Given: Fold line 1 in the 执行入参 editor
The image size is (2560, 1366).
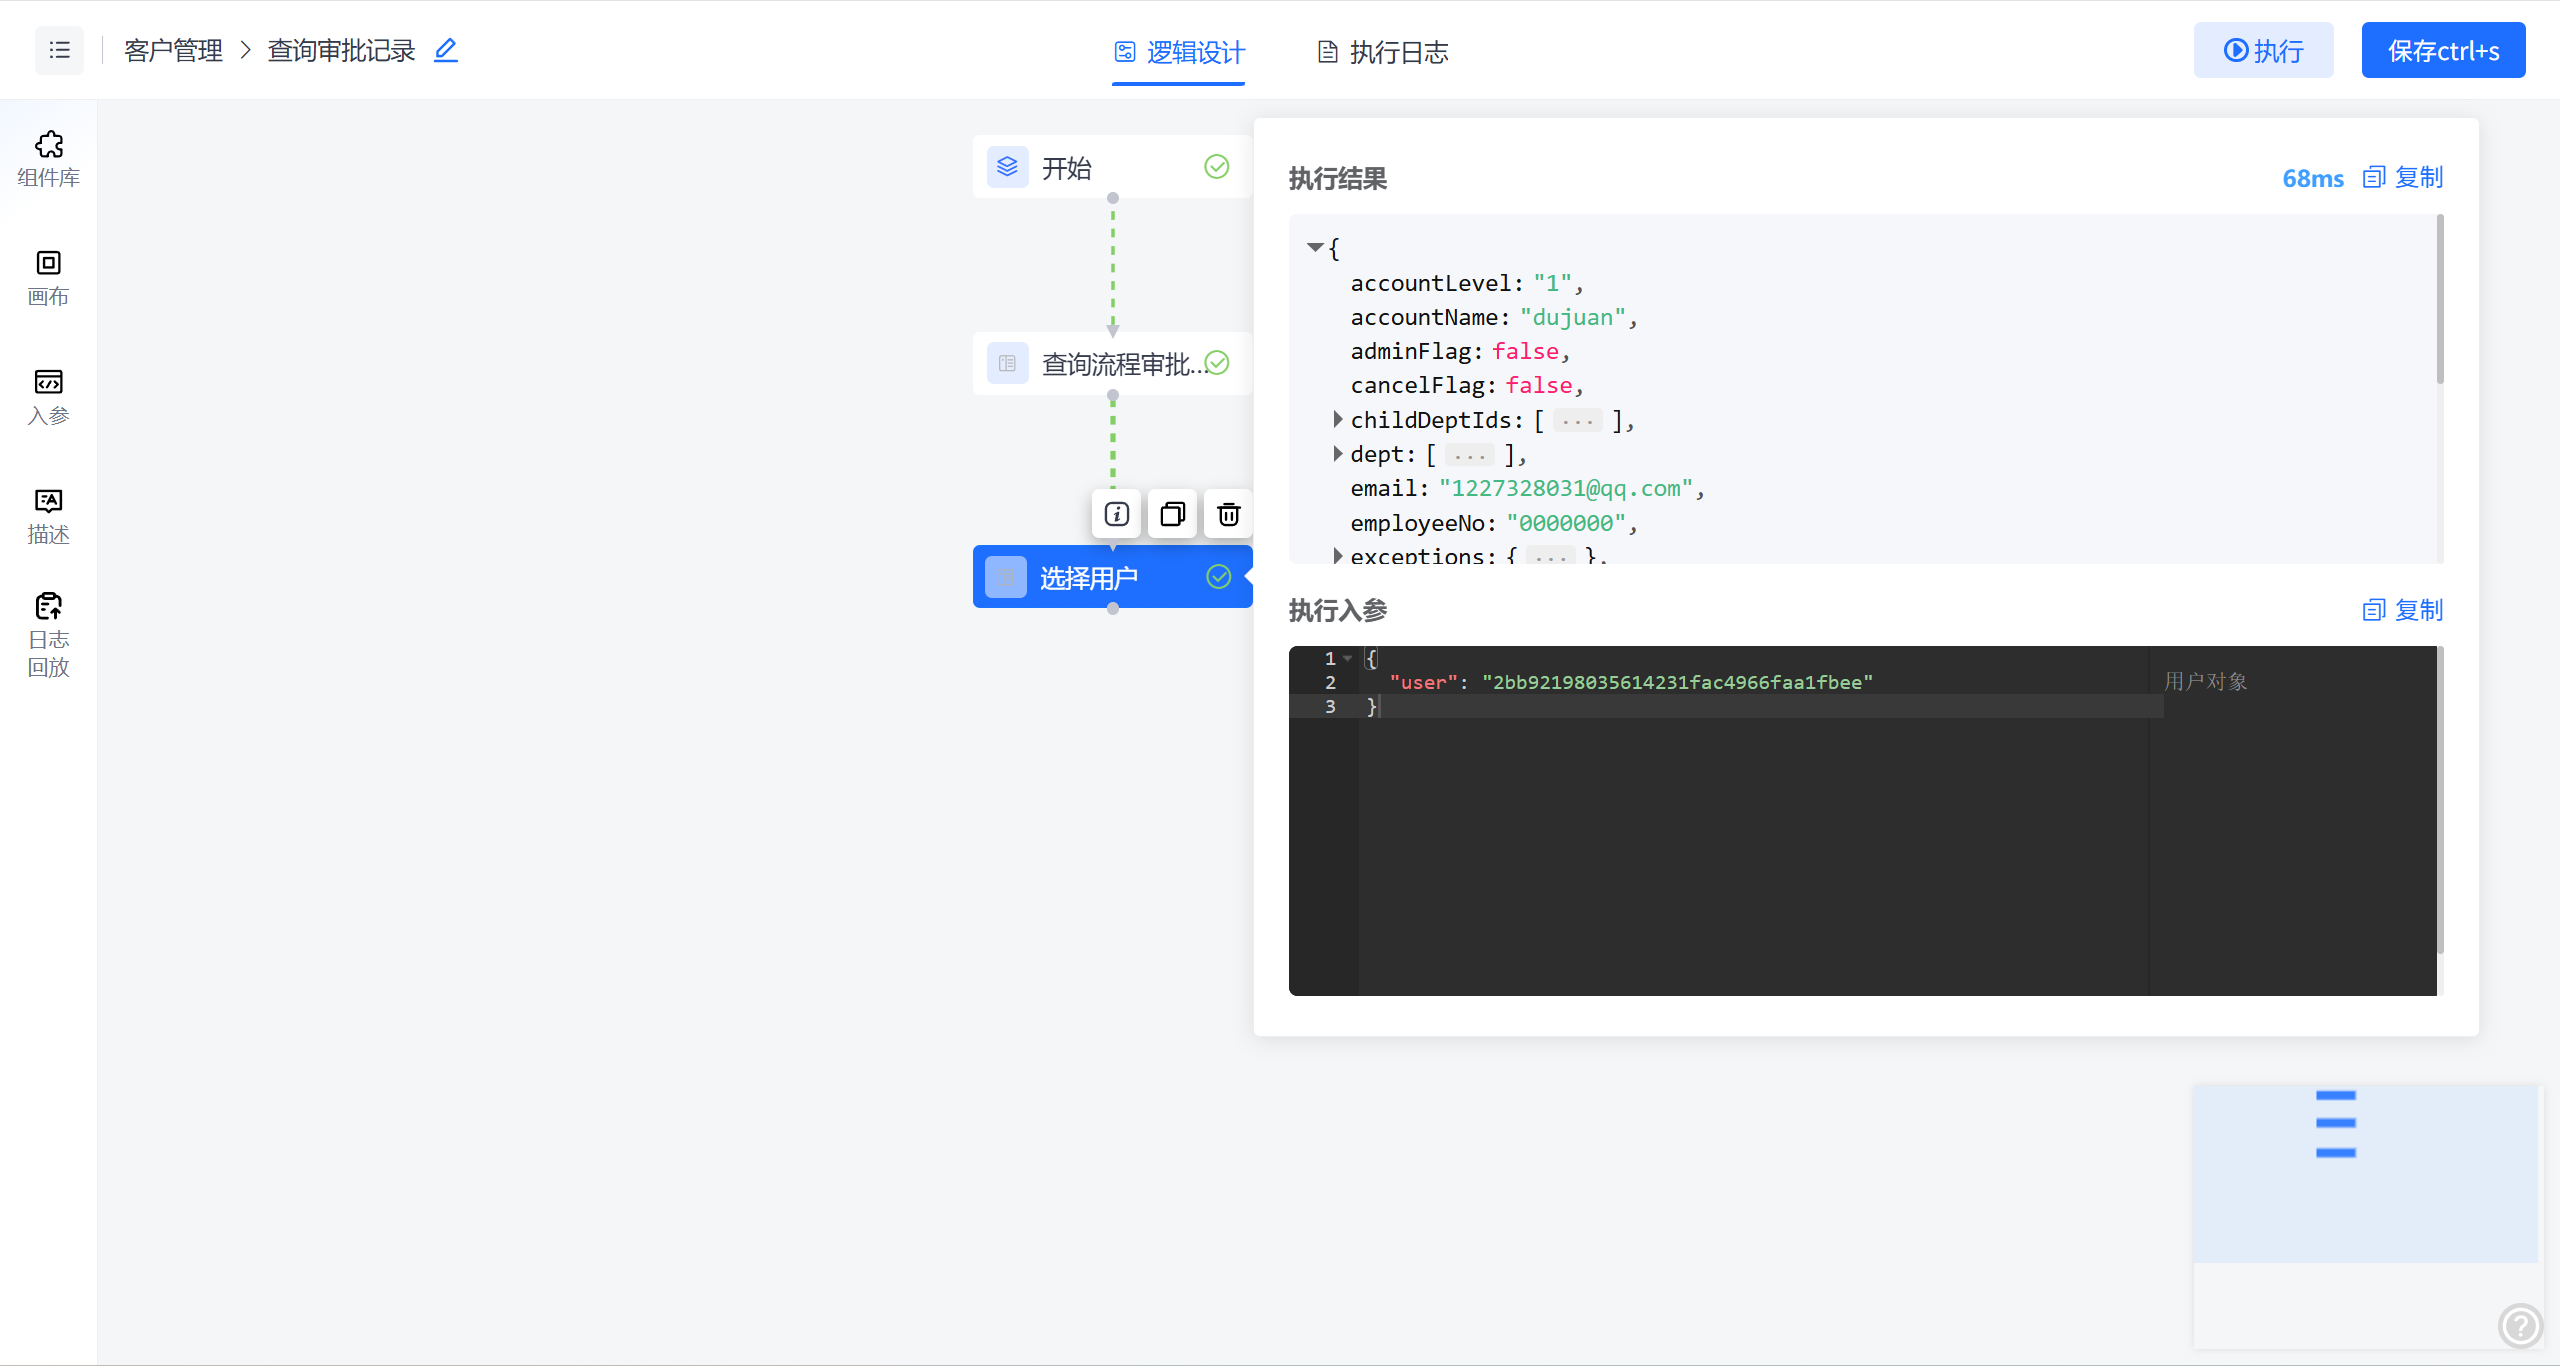Looking at the screenshot, I should click(1348, 658).
